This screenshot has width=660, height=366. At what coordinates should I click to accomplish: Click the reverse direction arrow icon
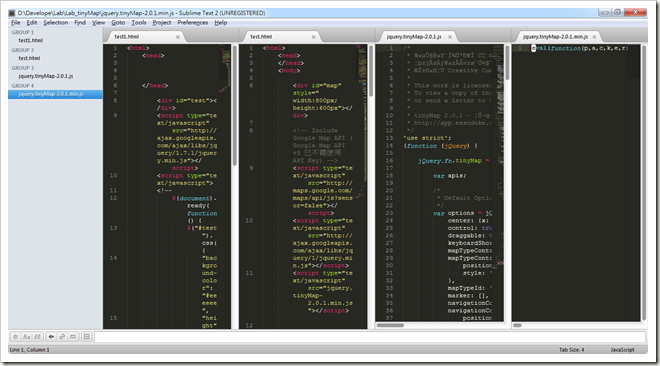point(51,337)
